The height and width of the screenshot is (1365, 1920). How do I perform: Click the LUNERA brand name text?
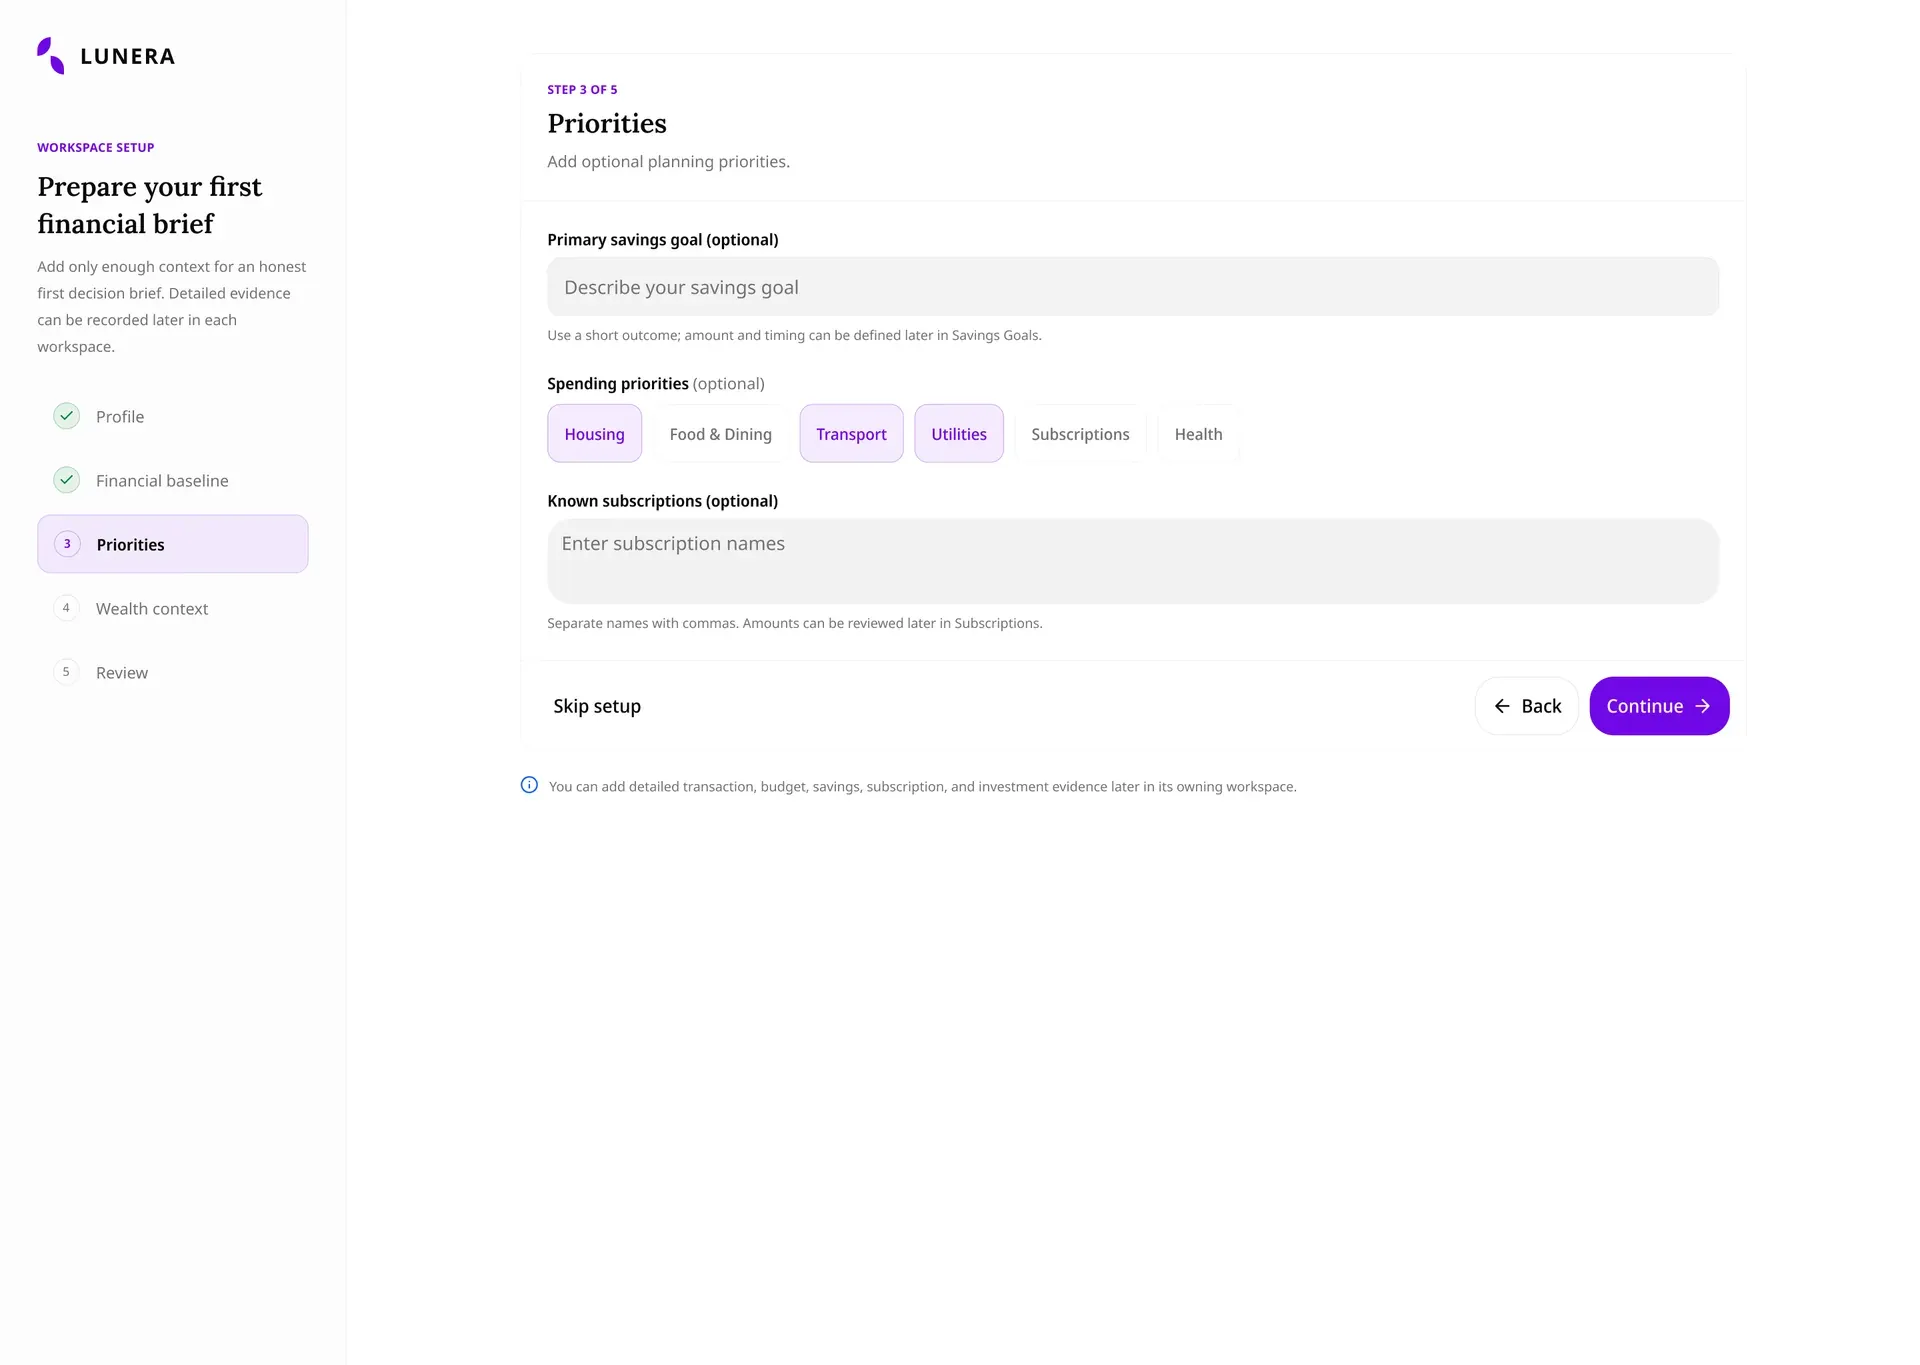pyautogui.click(x=128, y=56)
